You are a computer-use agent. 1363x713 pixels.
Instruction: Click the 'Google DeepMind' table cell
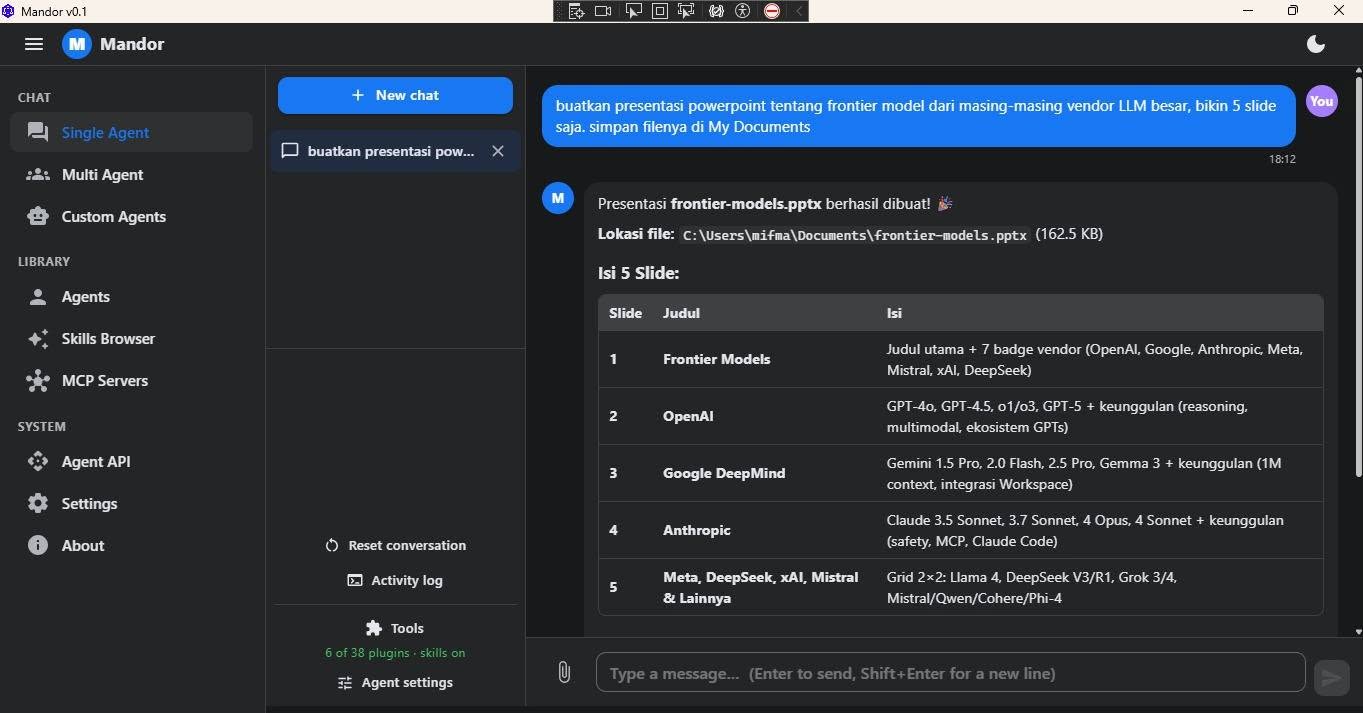click(724, 473)
